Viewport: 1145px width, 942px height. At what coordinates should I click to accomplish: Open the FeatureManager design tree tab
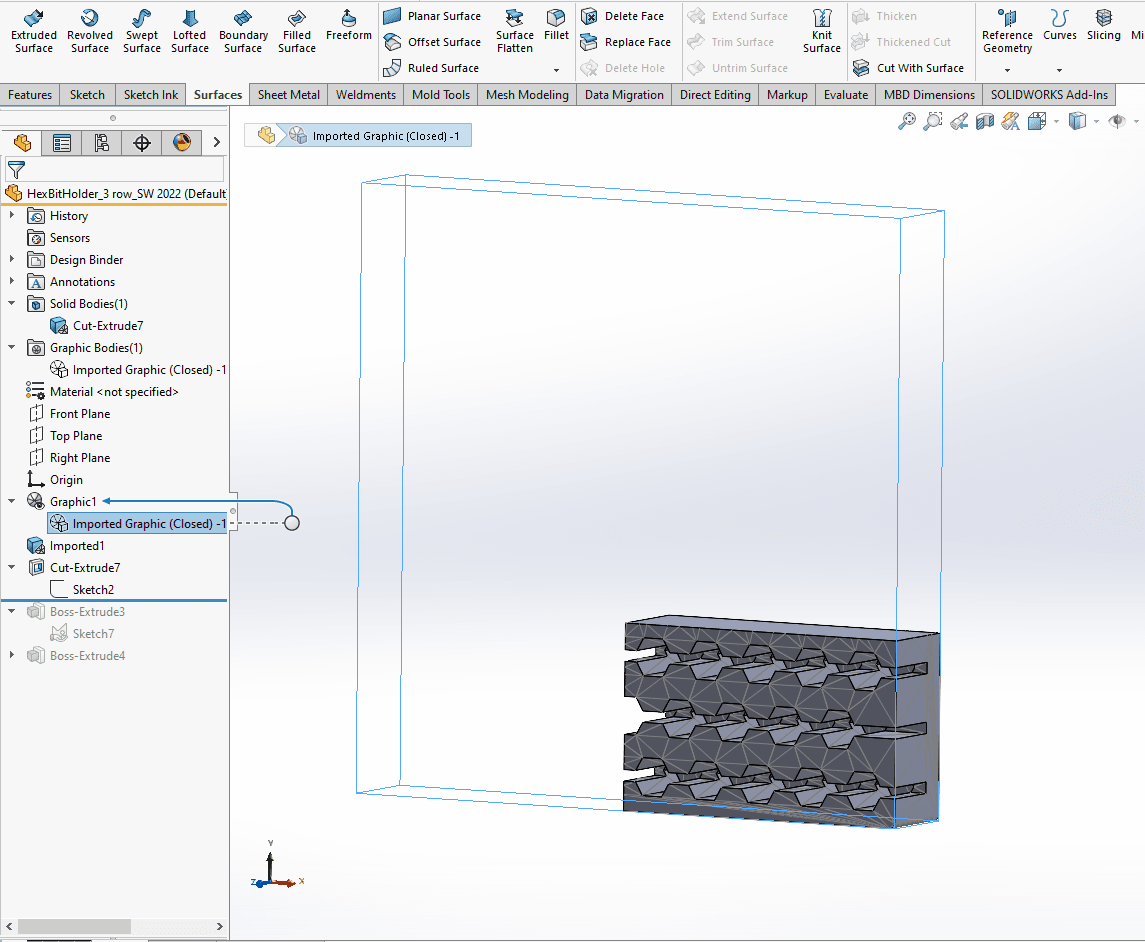tap(22, 142)
